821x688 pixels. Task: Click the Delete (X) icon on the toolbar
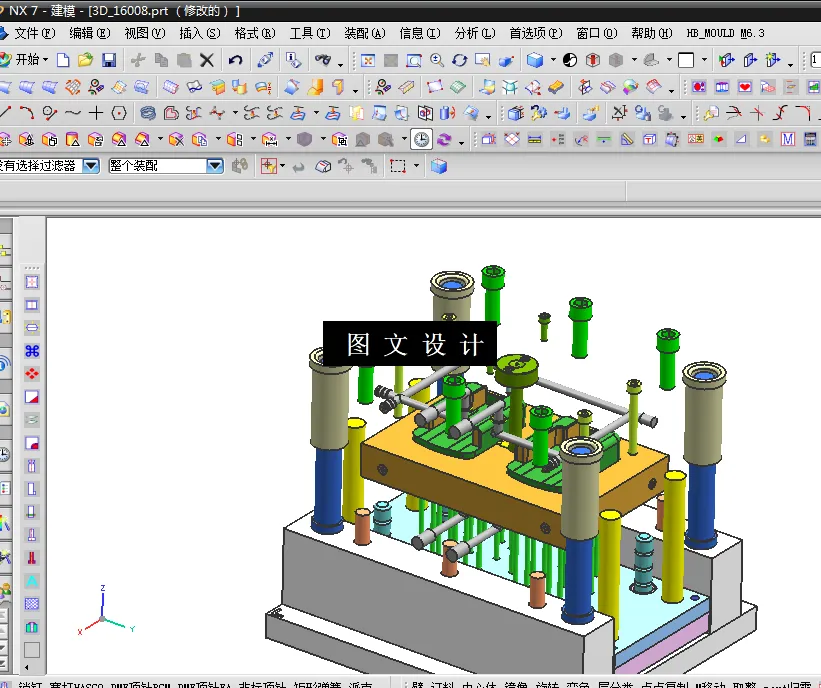205,62
